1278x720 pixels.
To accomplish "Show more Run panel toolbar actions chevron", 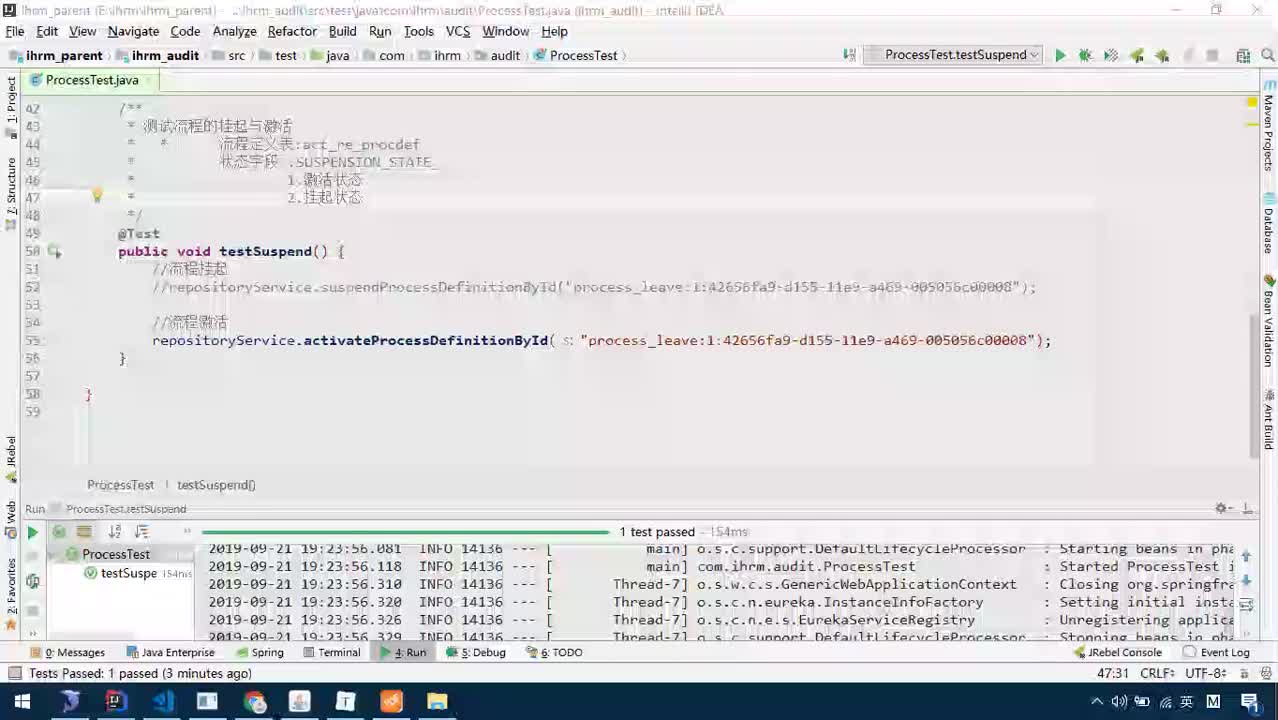I will (x=186, y=532).
